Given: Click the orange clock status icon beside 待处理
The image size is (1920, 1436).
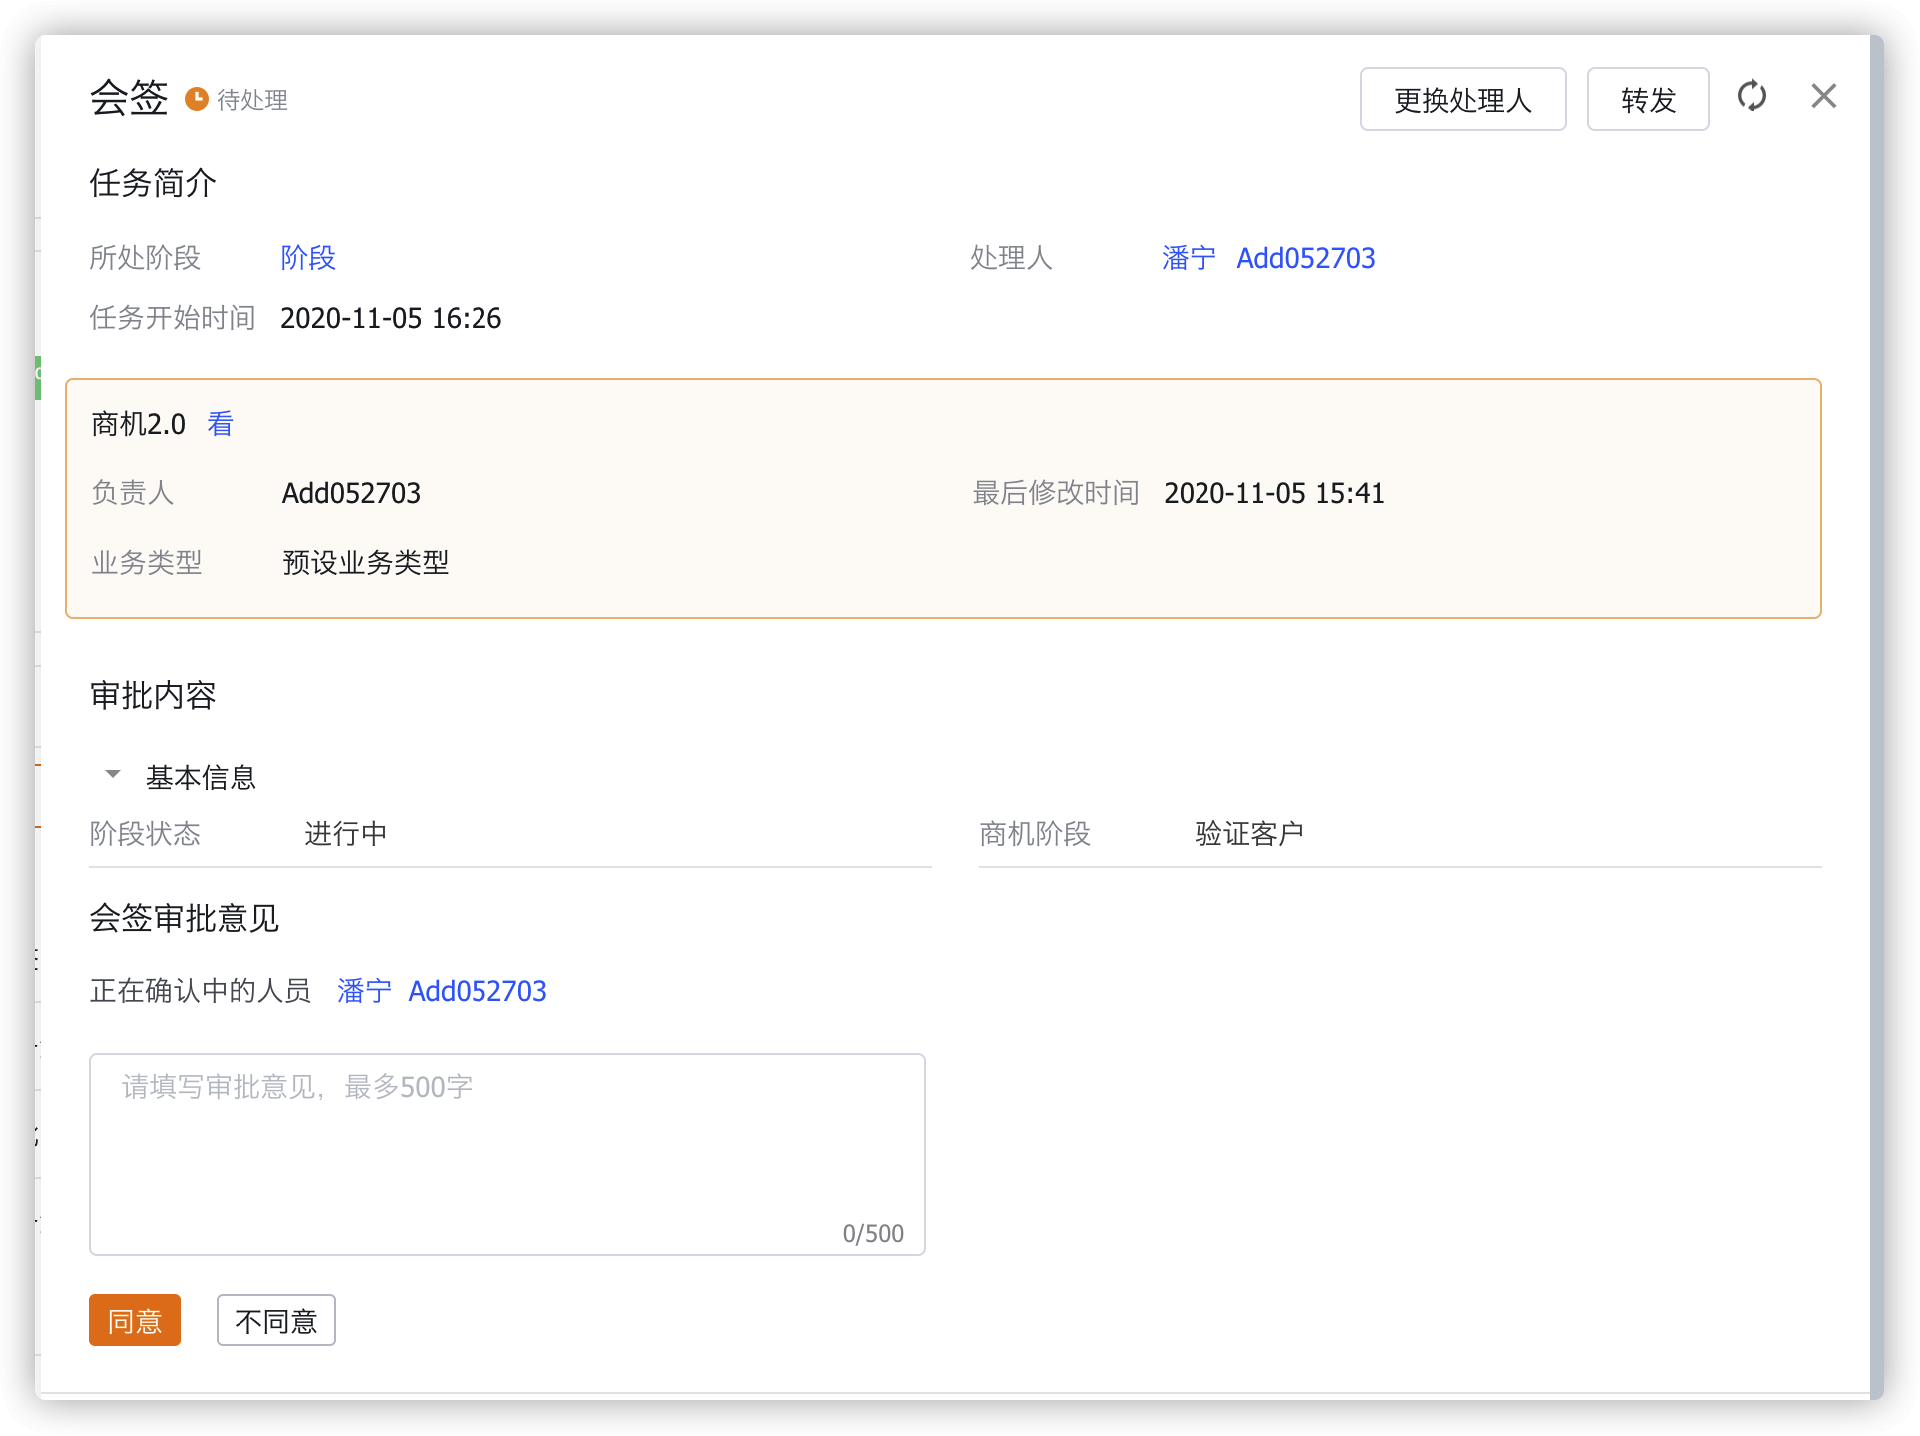Looking at the screenshot, I should pyautogui.click(x=197, y=99).
